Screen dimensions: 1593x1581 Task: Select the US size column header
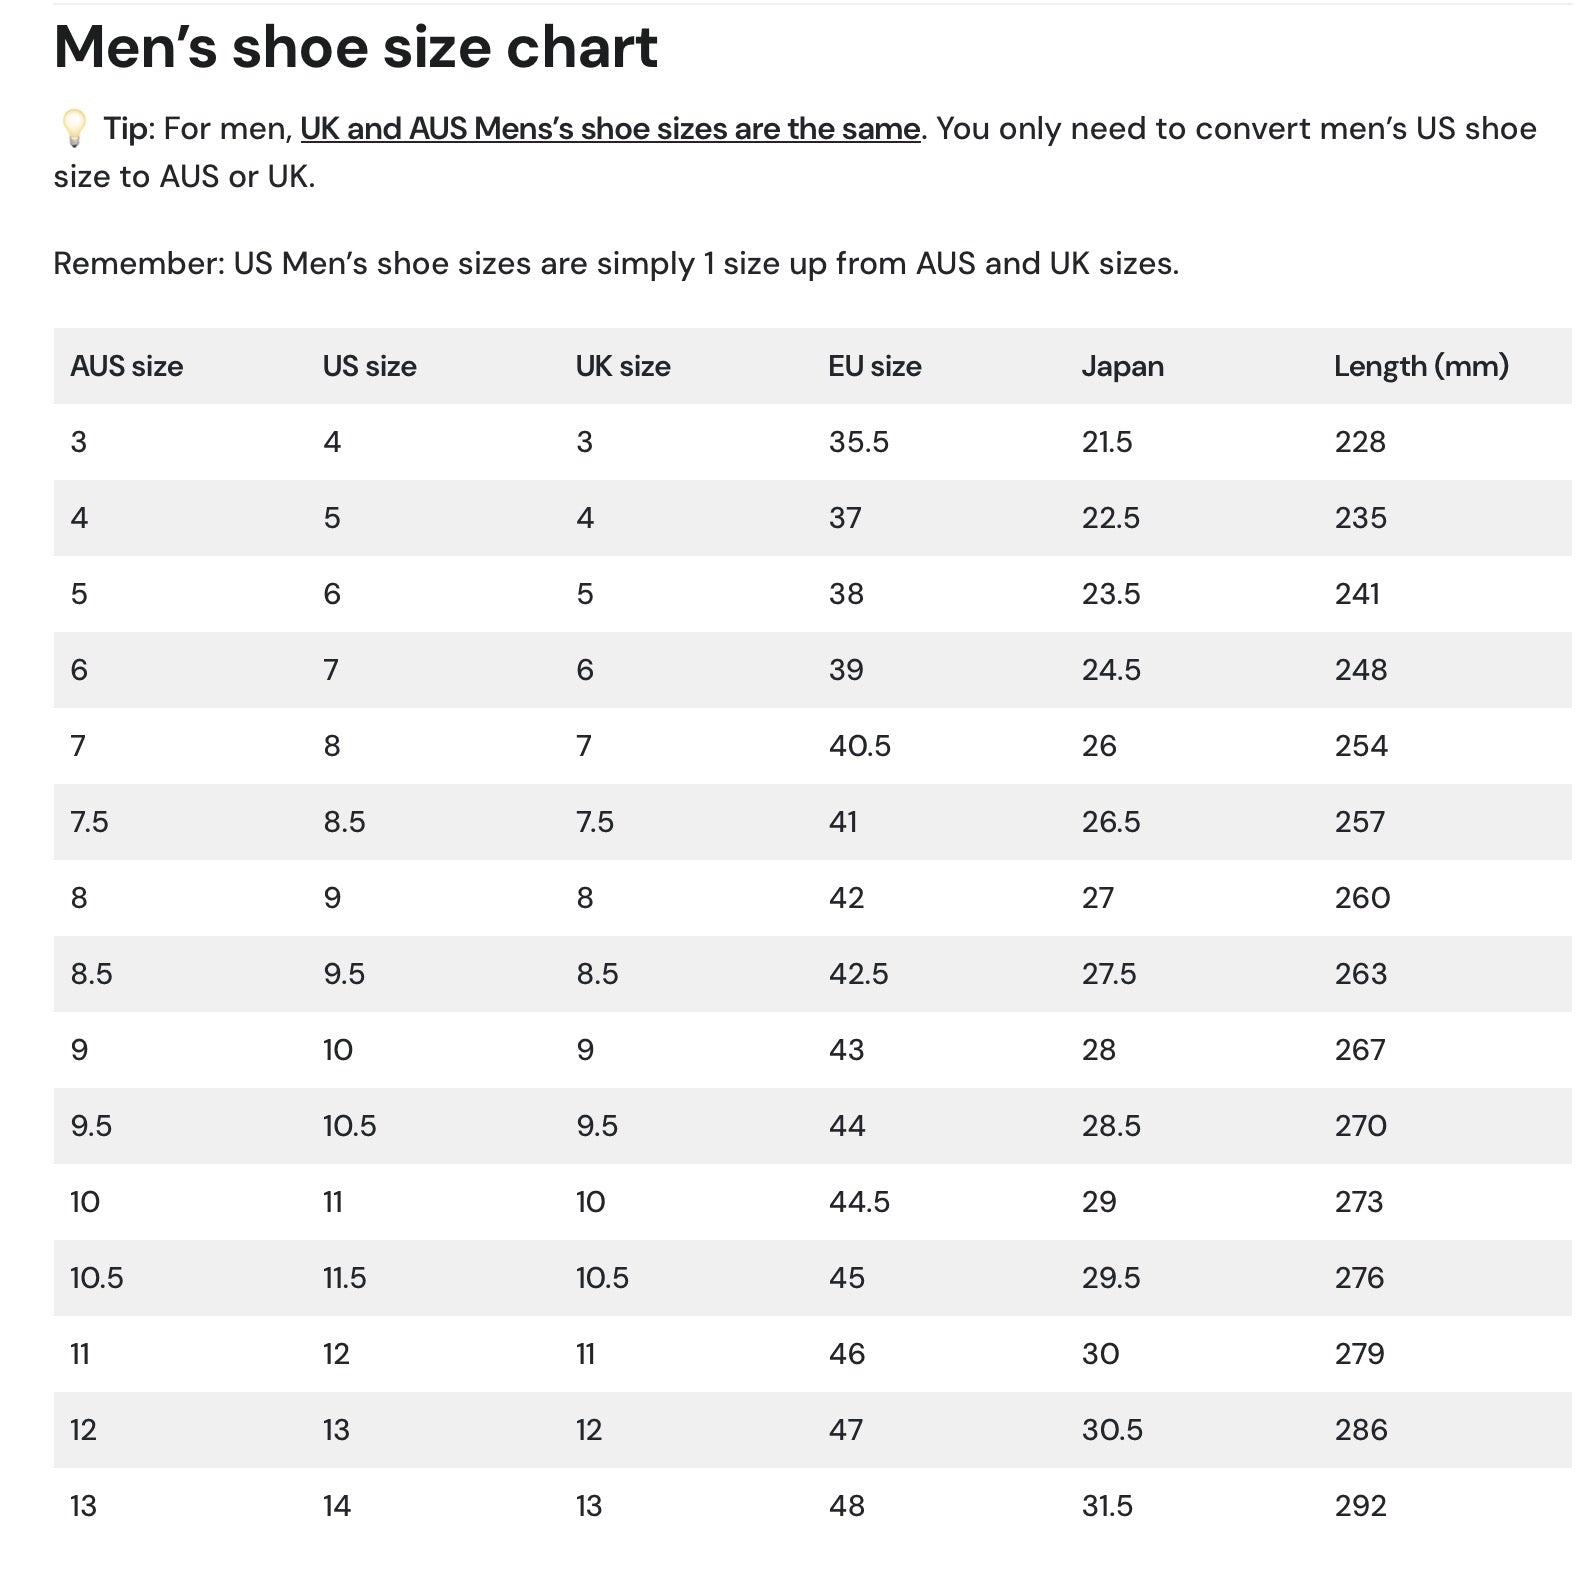(369, 366)
